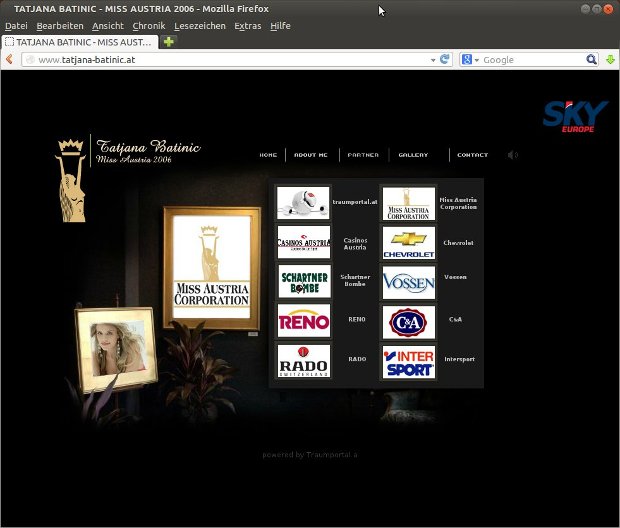Image resolution: width=620 pixels, height=528 pixels.
Task: Expand the URL history dropdown arrow
Action: pyautogui.click(x=433, y=60)
